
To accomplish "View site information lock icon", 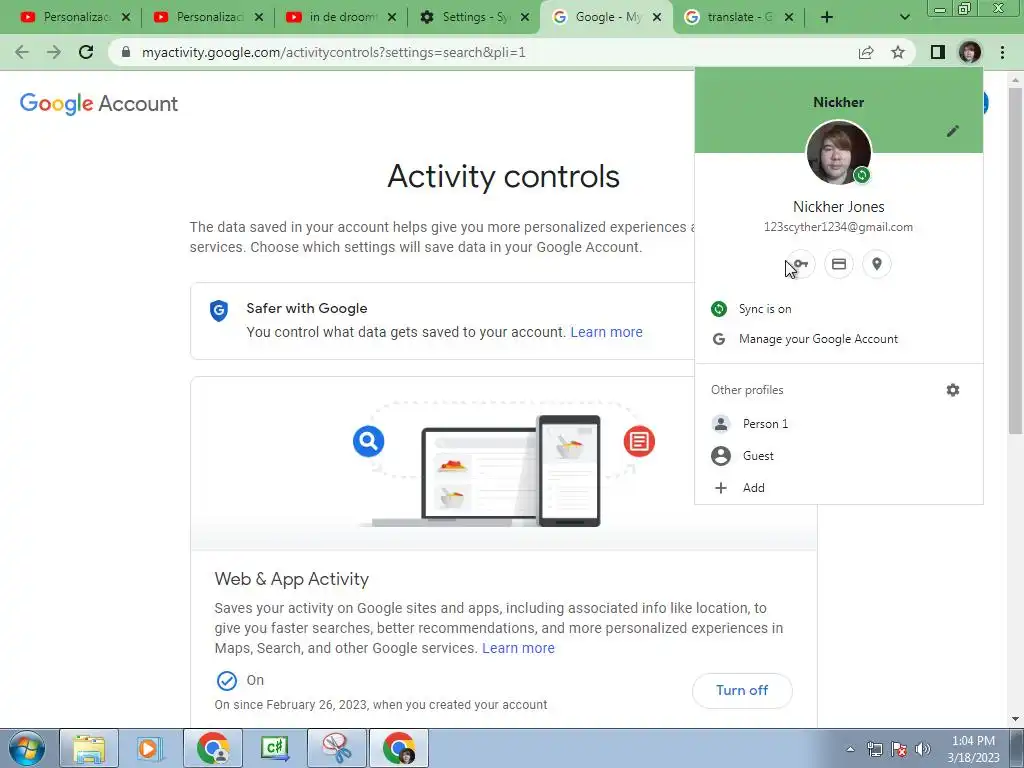I will [126, 52].
